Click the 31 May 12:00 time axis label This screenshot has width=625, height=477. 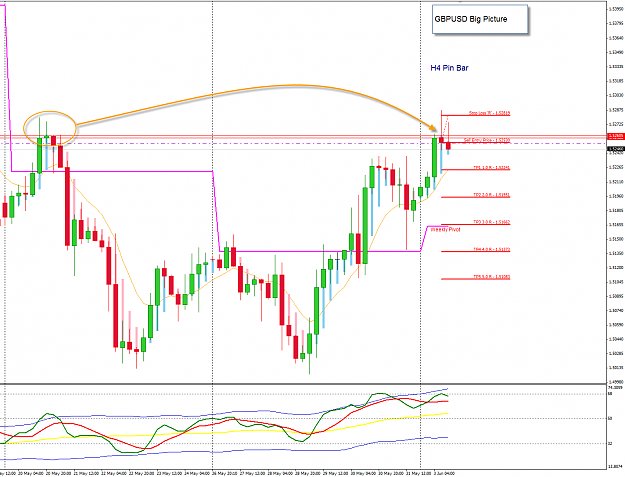click(x=417, y=473)
